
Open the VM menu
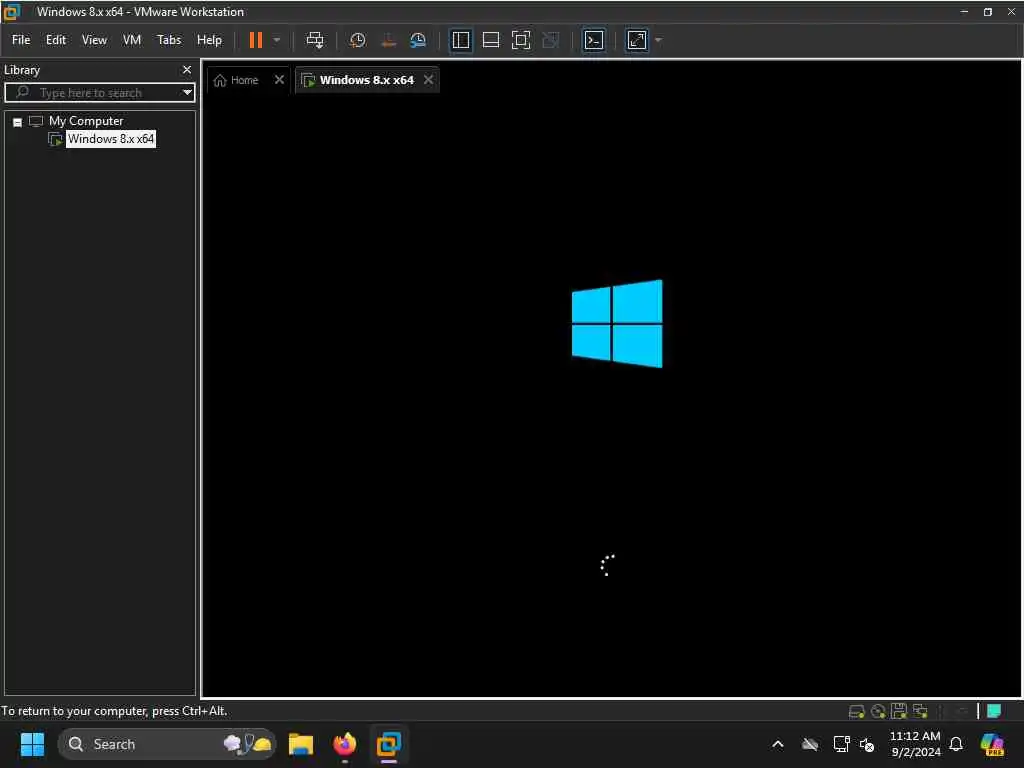(132, 40)
